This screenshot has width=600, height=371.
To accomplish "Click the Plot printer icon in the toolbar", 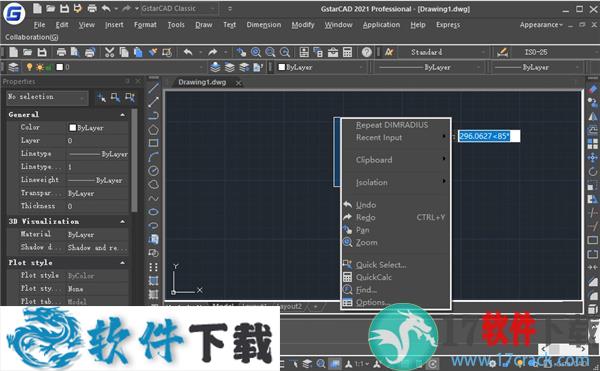I will pos(61,52).
